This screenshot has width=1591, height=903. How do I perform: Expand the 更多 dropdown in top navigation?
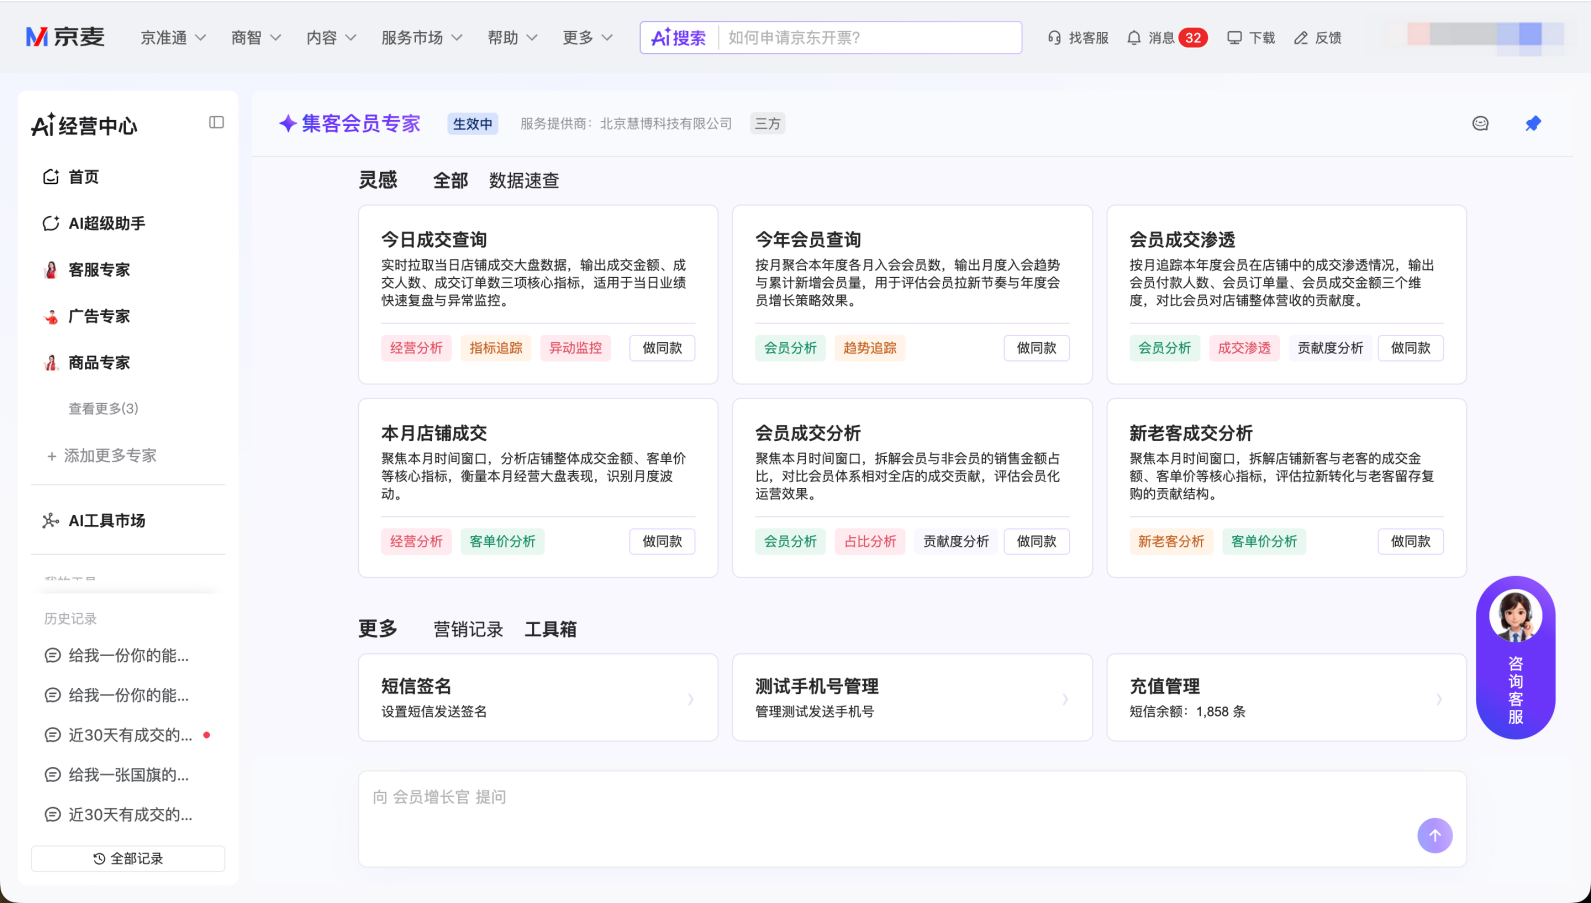click(x=587, y=38)
